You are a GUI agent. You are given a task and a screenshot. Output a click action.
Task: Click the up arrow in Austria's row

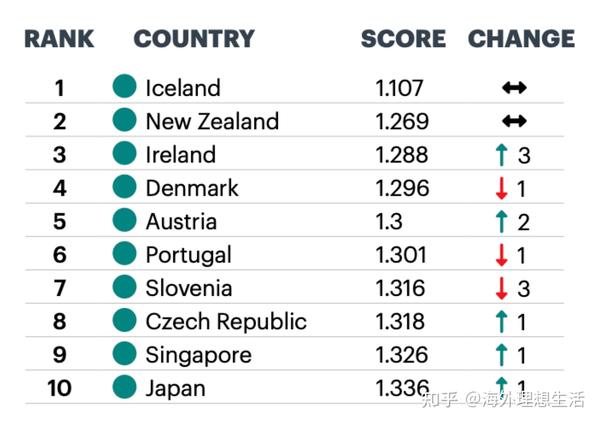(502, 222)
